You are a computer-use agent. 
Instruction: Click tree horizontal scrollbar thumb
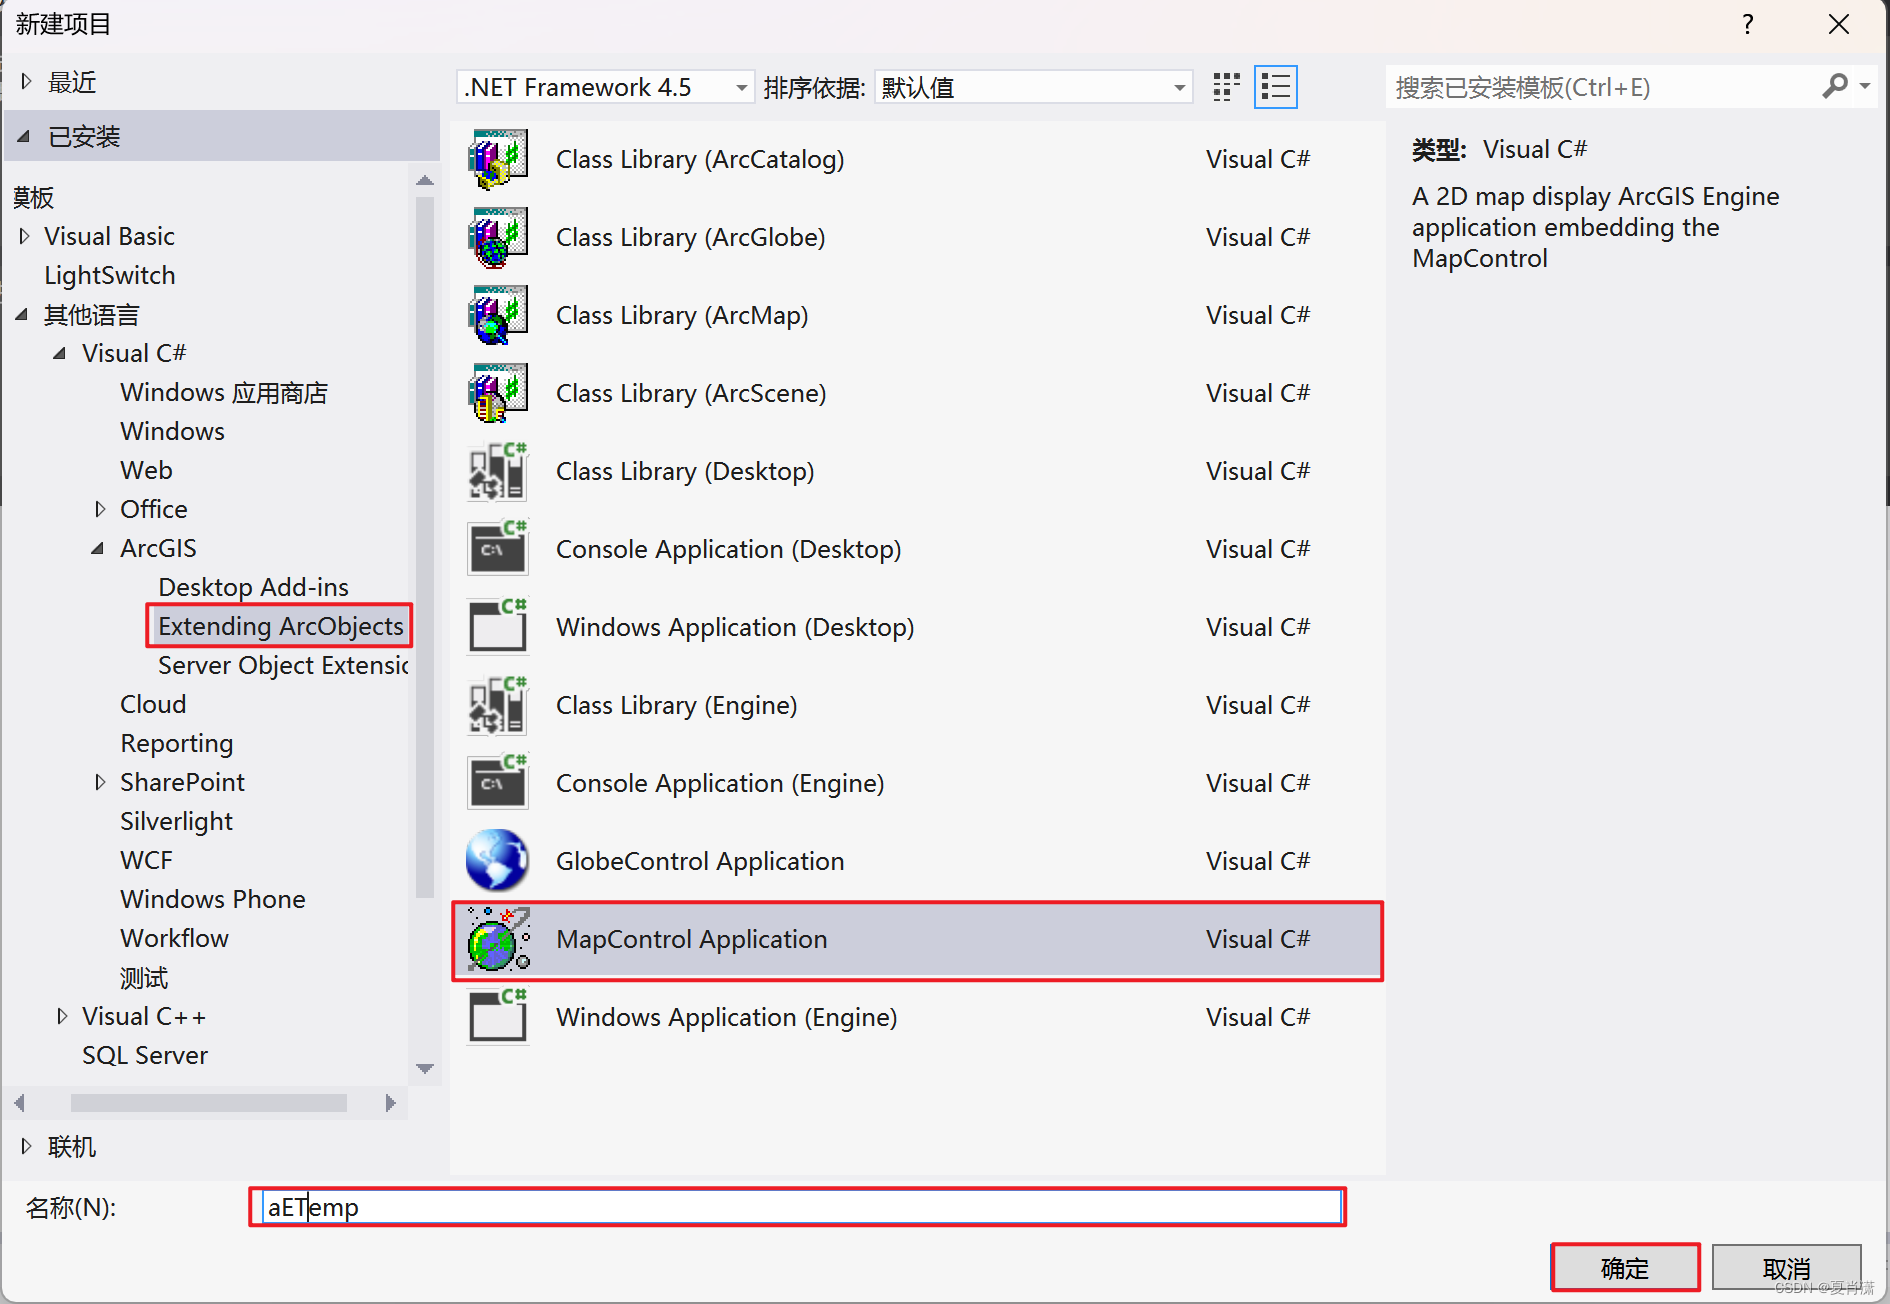pyautogui.click(x=209, y=1102)
